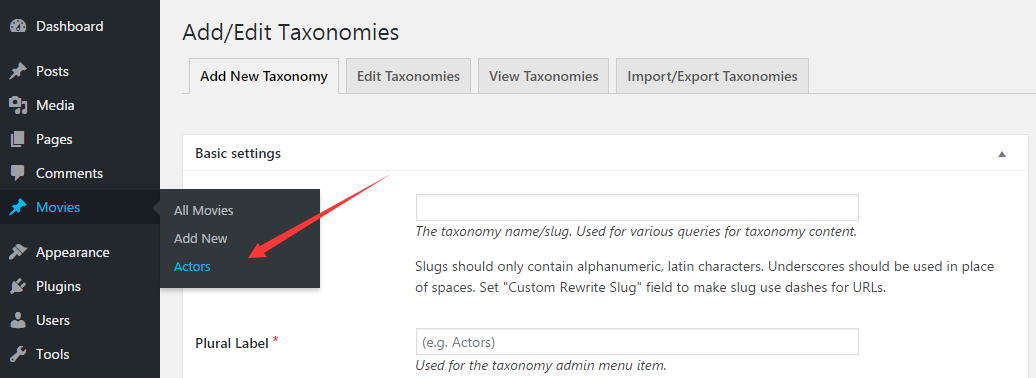Collapse the Basic settings panel arrow

1002,154
